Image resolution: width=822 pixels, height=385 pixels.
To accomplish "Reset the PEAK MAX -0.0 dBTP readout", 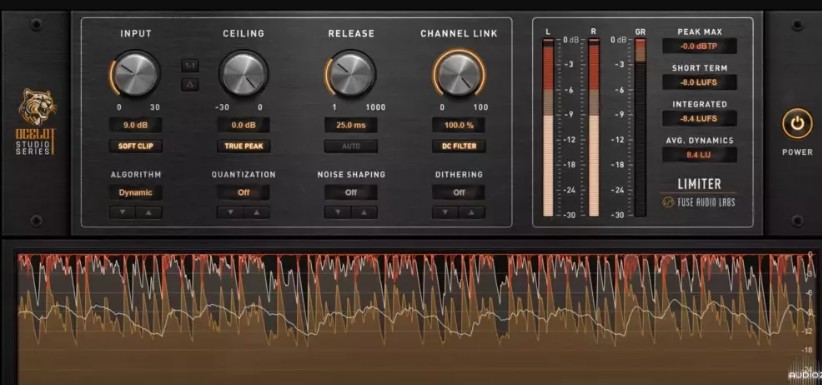I will point(699,46).
